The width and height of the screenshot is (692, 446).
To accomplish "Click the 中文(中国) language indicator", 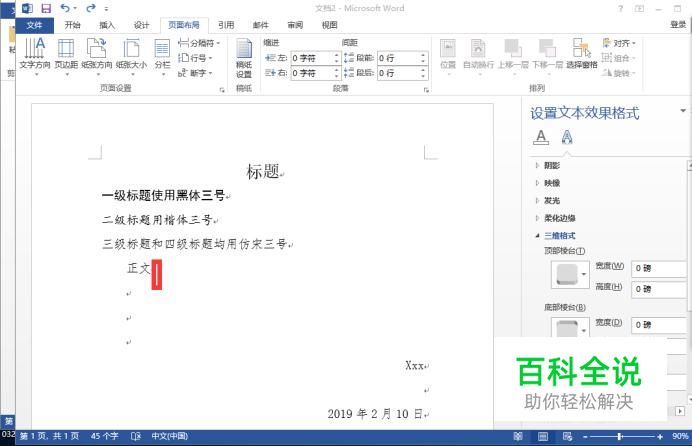I will 170,436.
